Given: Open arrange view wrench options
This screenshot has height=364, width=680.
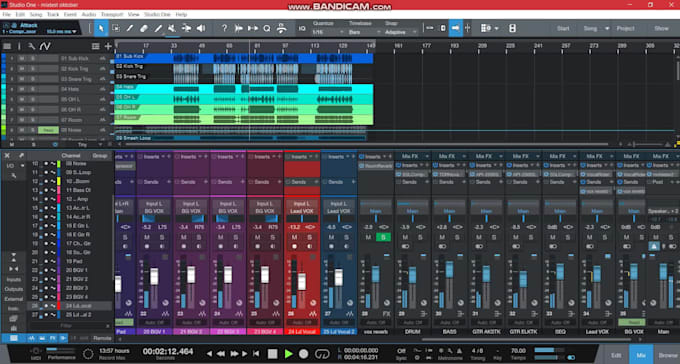Looking at the screenshot, I should (x=31, y=46).
